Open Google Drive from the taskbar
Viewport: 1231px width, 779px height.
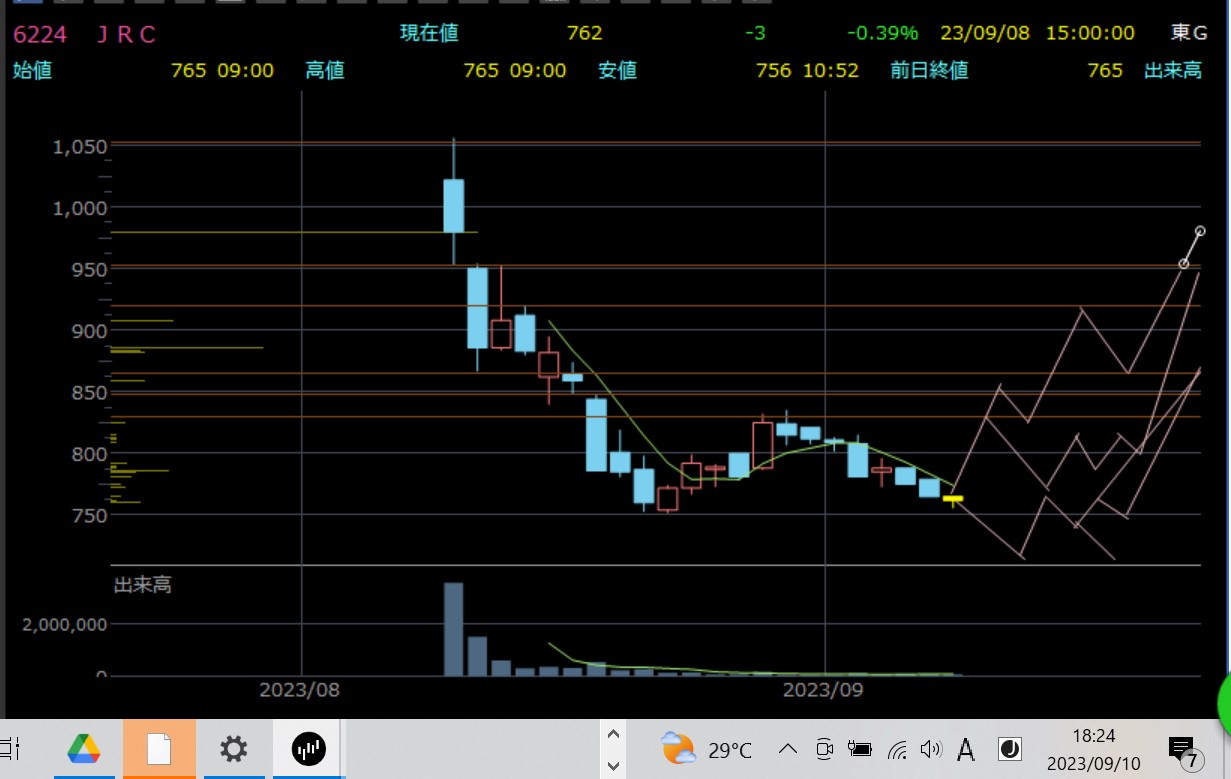click(x=84, y=748)
